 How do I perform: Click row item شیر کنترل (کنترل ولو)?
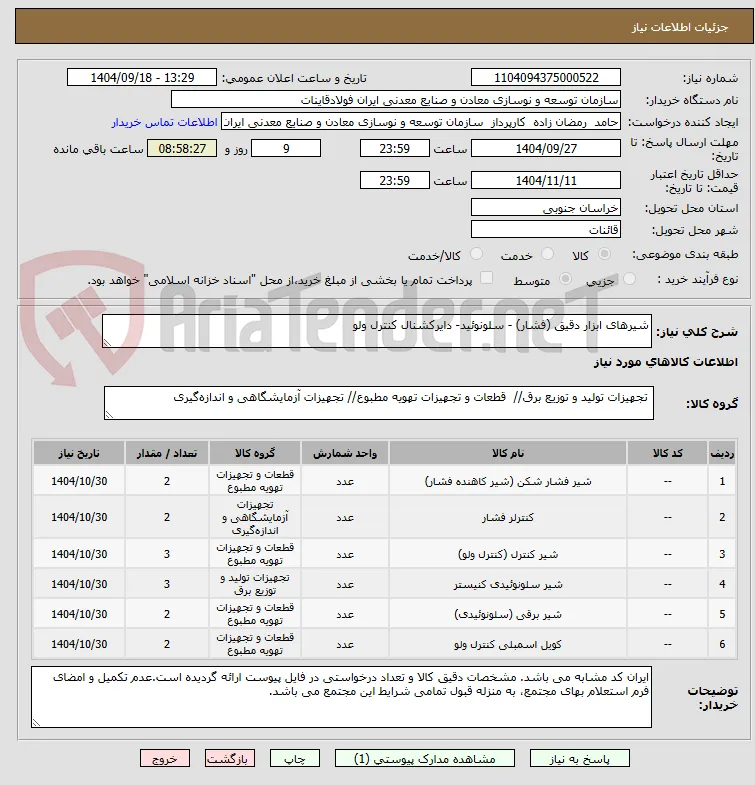pyautogui.click(x=508, y=554)
